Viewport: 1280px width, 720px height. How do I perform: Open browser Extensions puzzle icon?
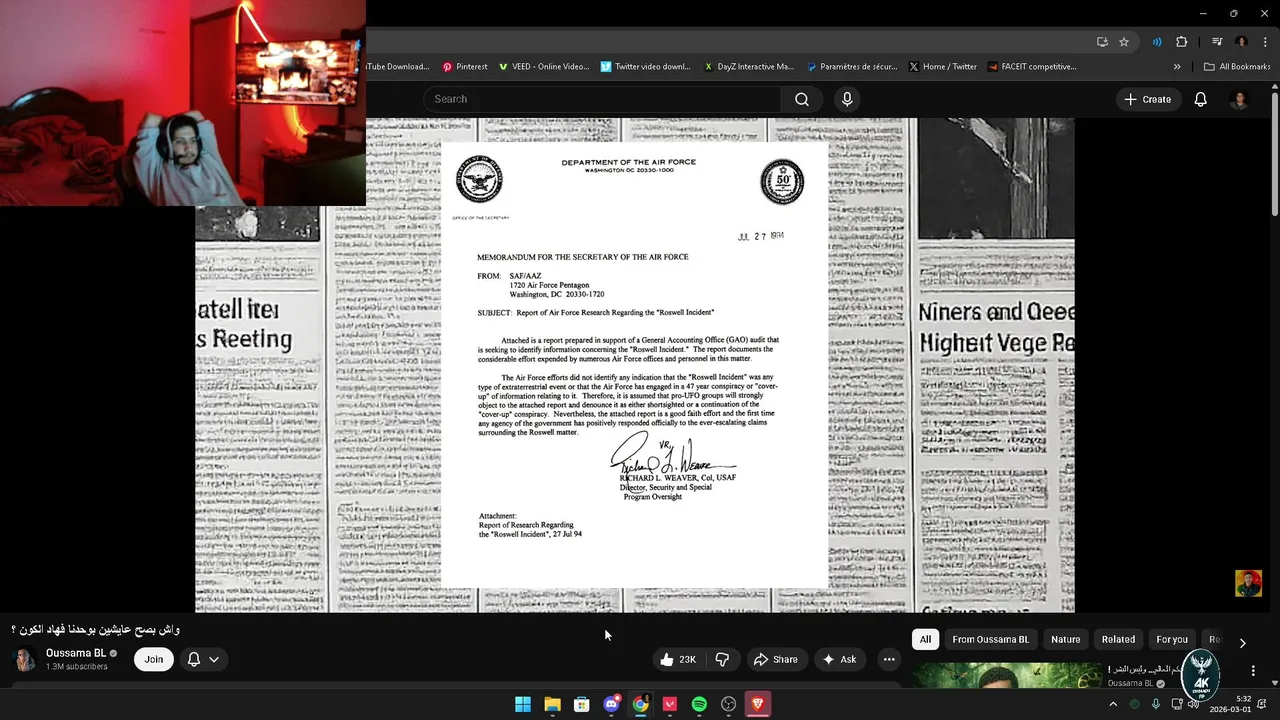pos(1181,42)
